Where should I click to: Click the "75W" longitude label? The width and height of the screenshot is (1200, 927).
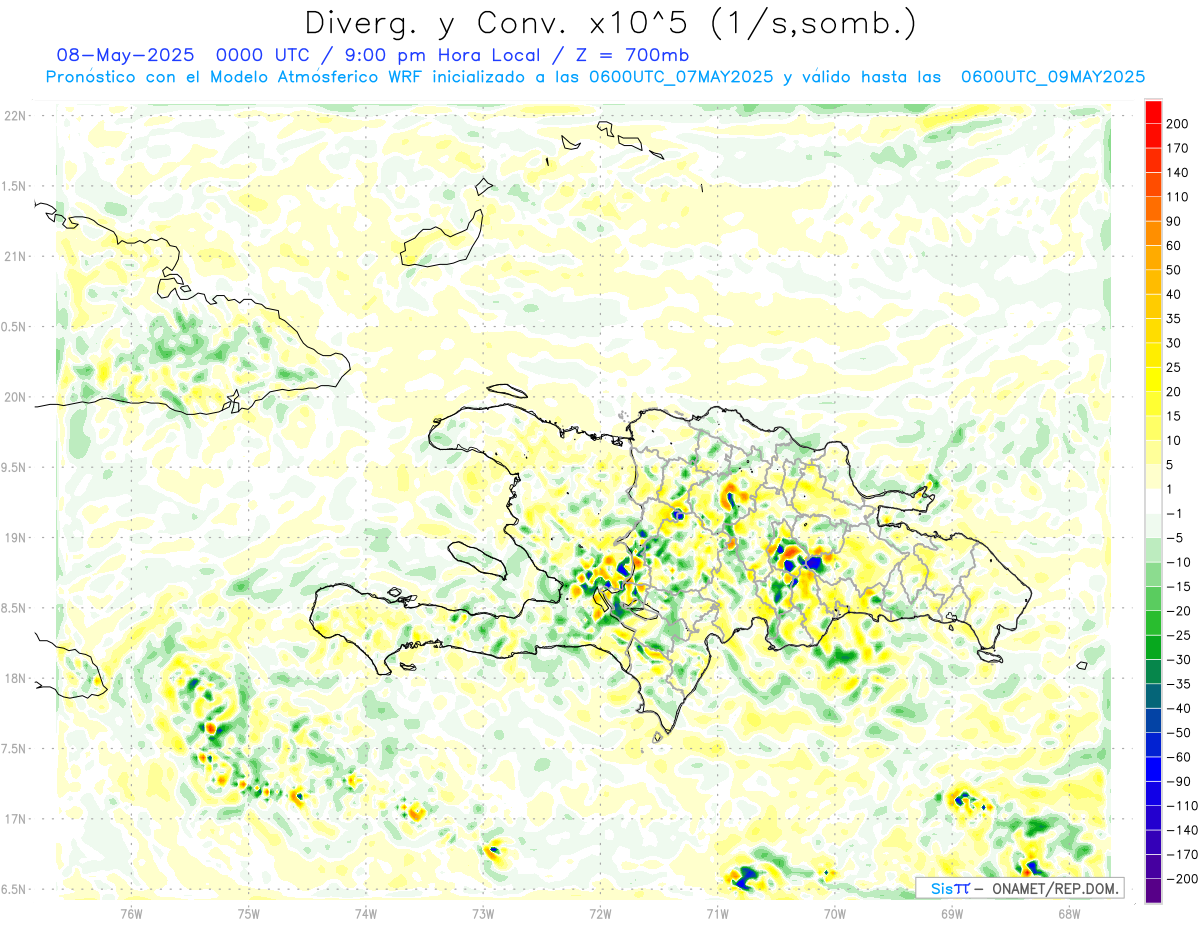(249, 913)
